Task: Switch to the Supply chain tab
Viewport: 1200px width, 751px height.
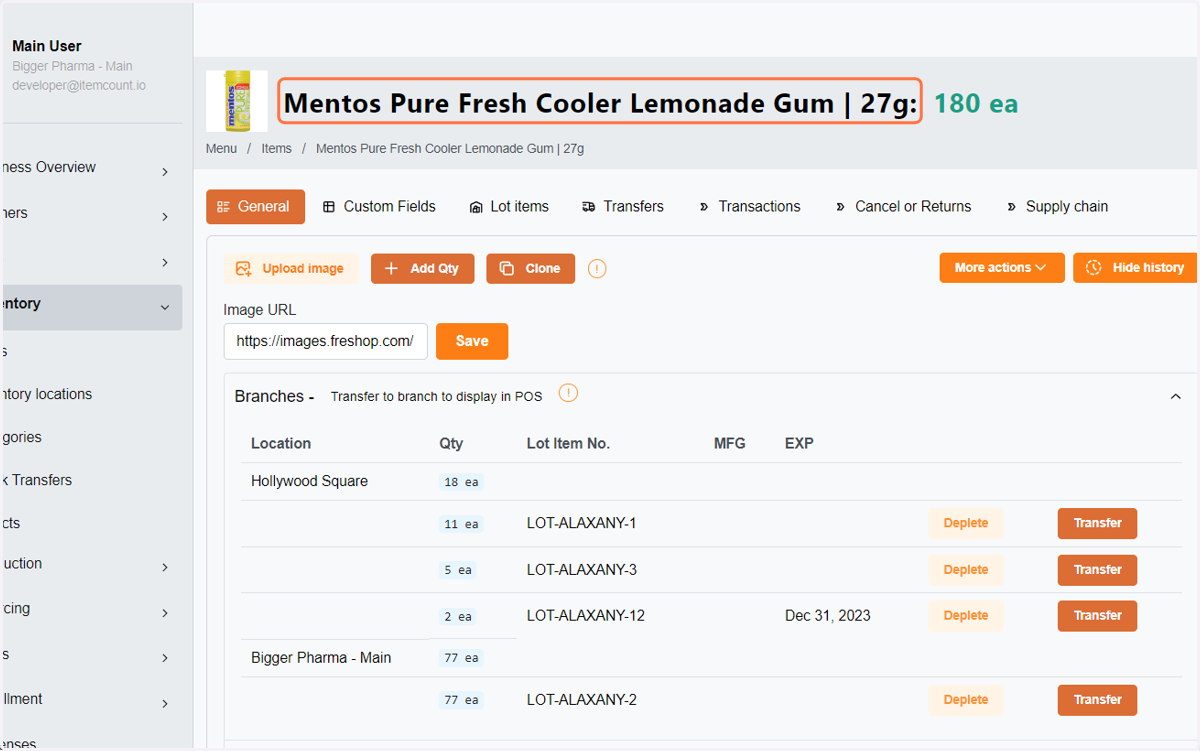Action: tap(1057, 207)
